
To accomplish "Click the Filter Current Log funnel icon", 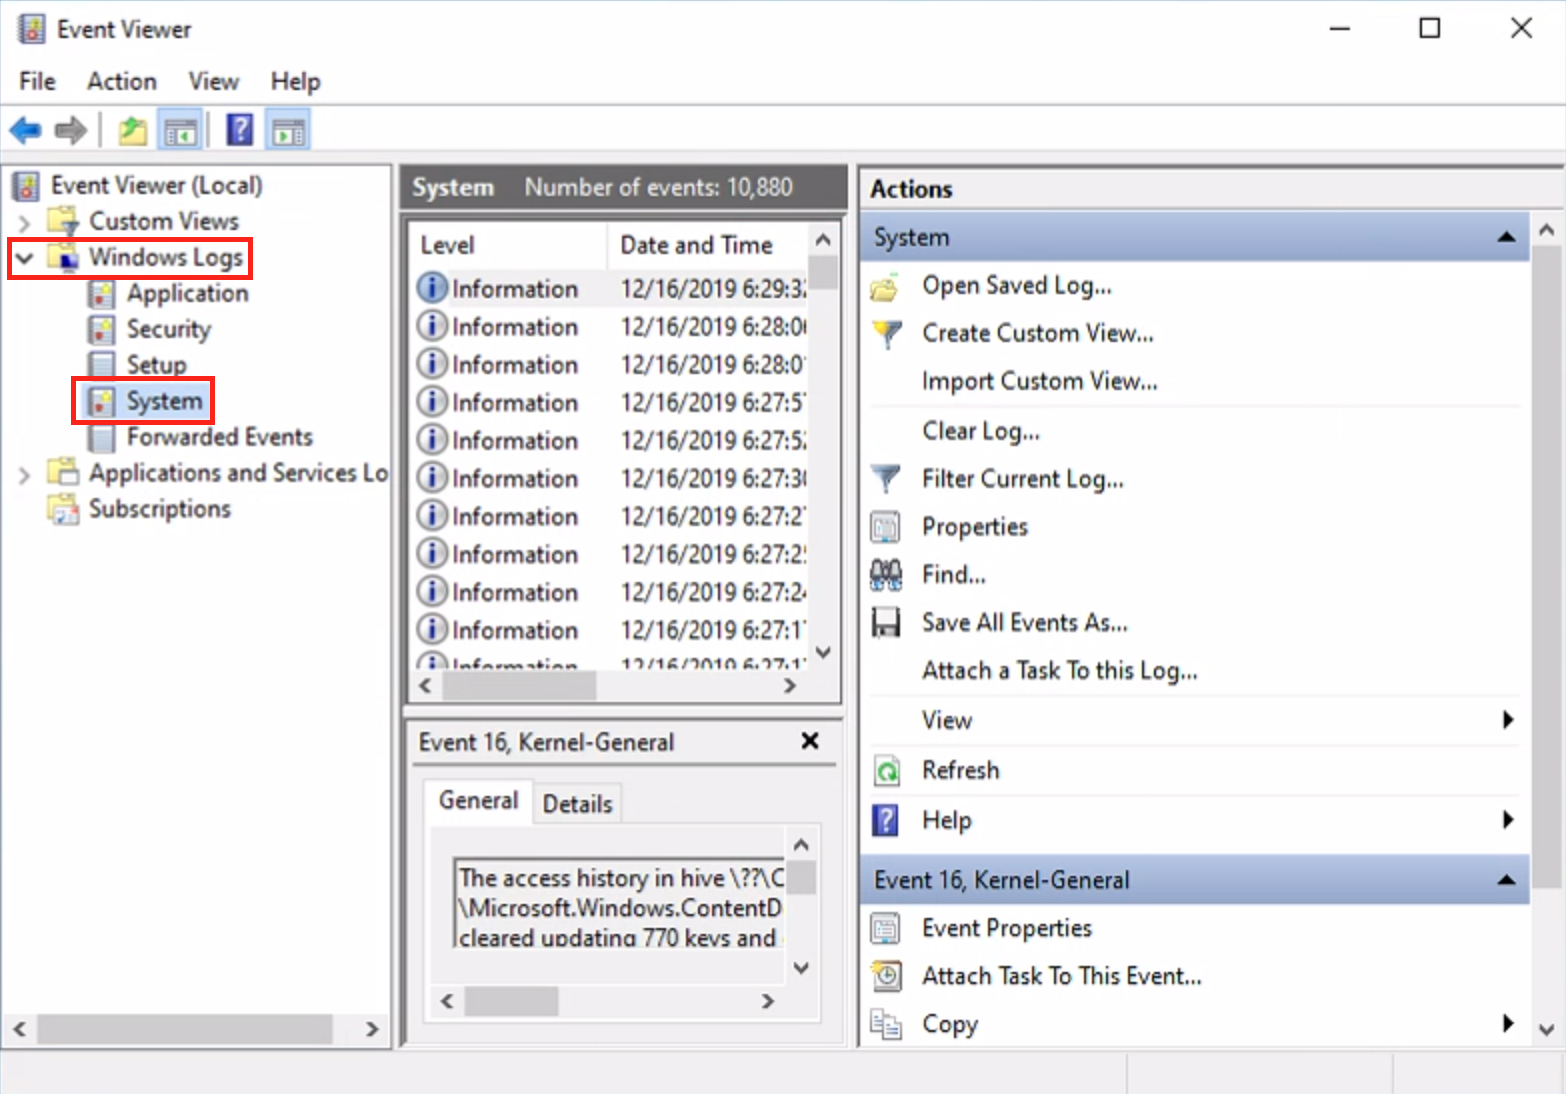I will click(x=886, y=479).
